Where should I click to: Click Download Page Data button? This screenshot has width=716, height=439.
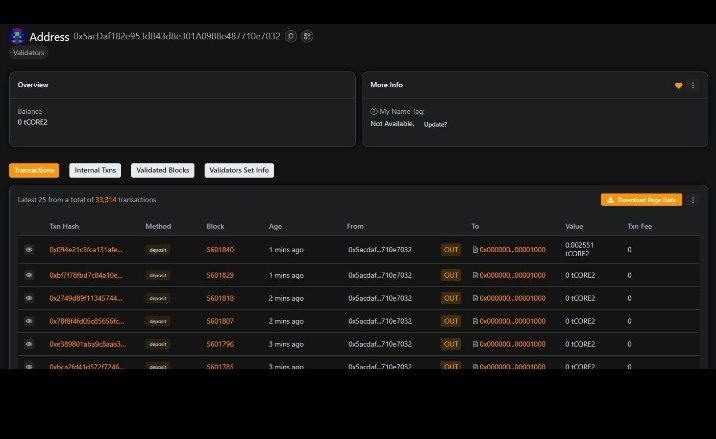point(641,200)
